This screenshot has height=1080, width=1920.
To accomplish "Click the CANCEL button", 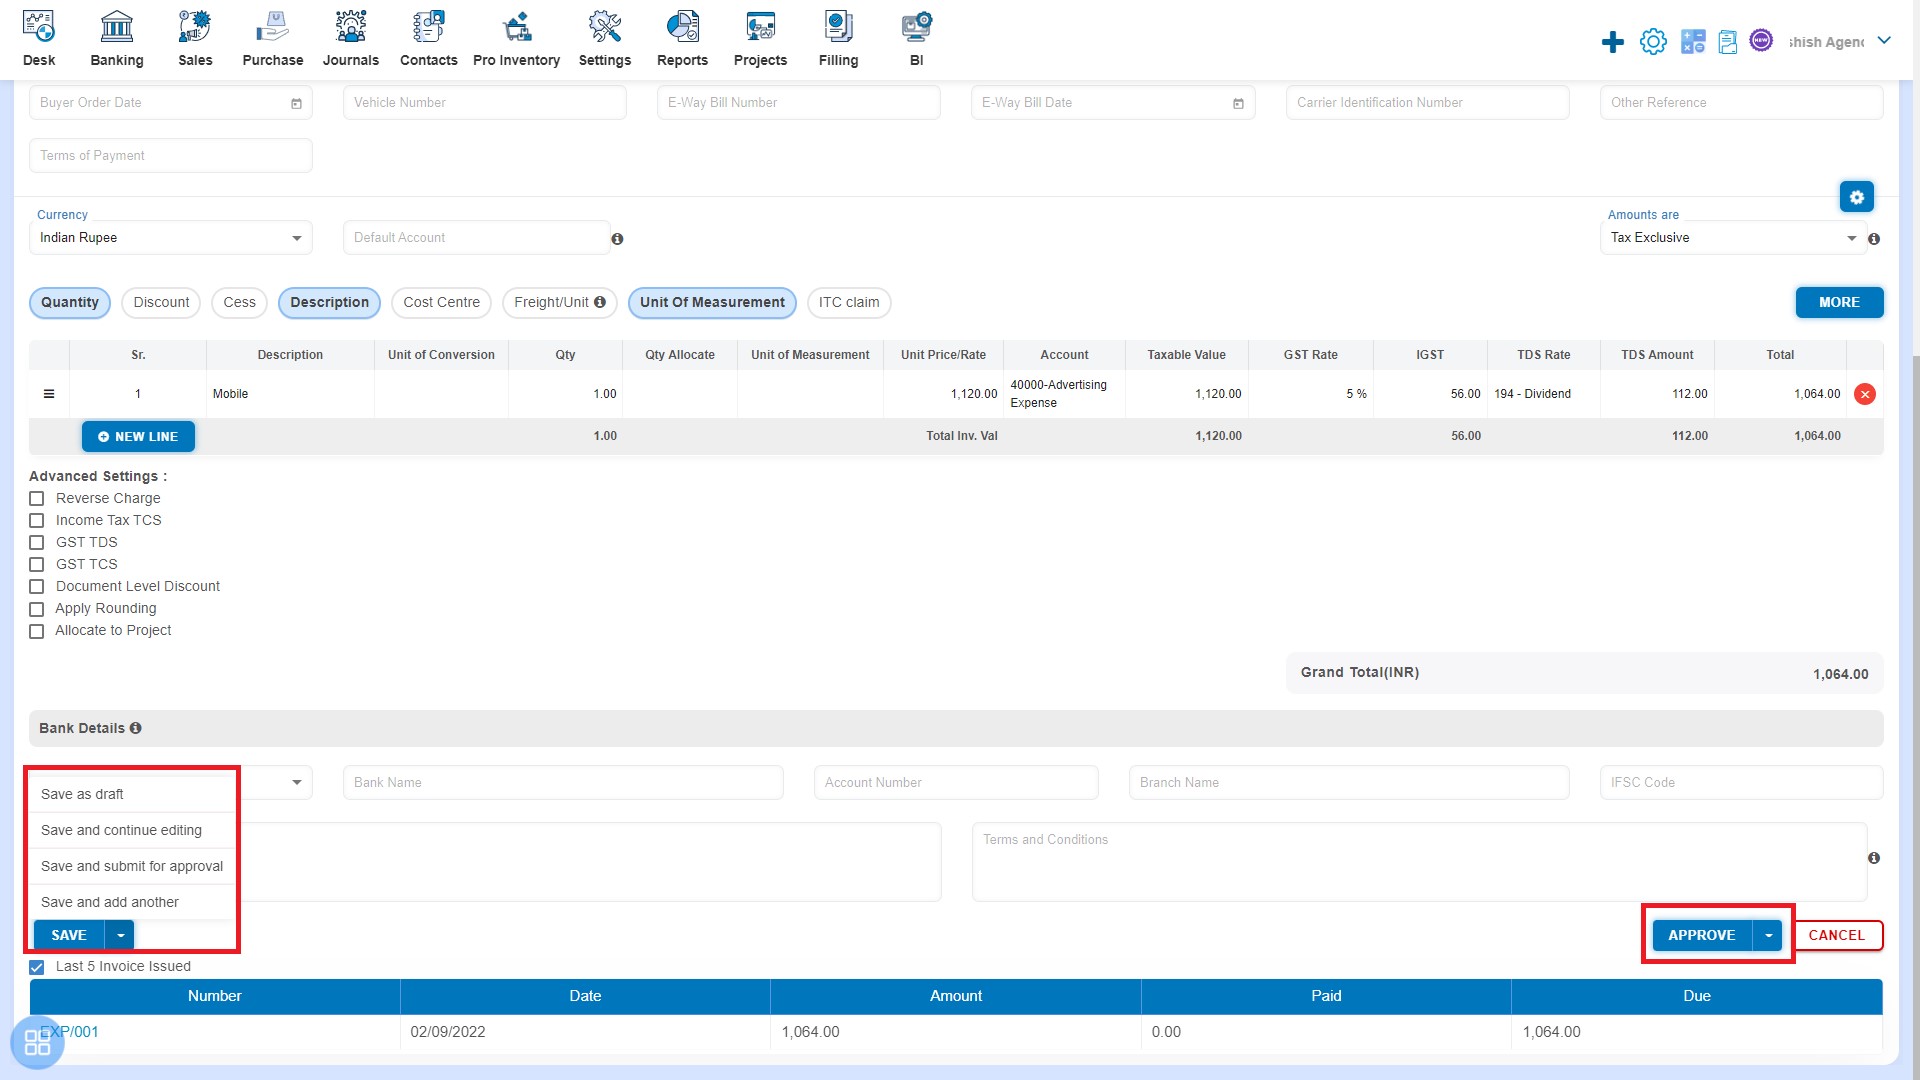I will coord(1837,935).
